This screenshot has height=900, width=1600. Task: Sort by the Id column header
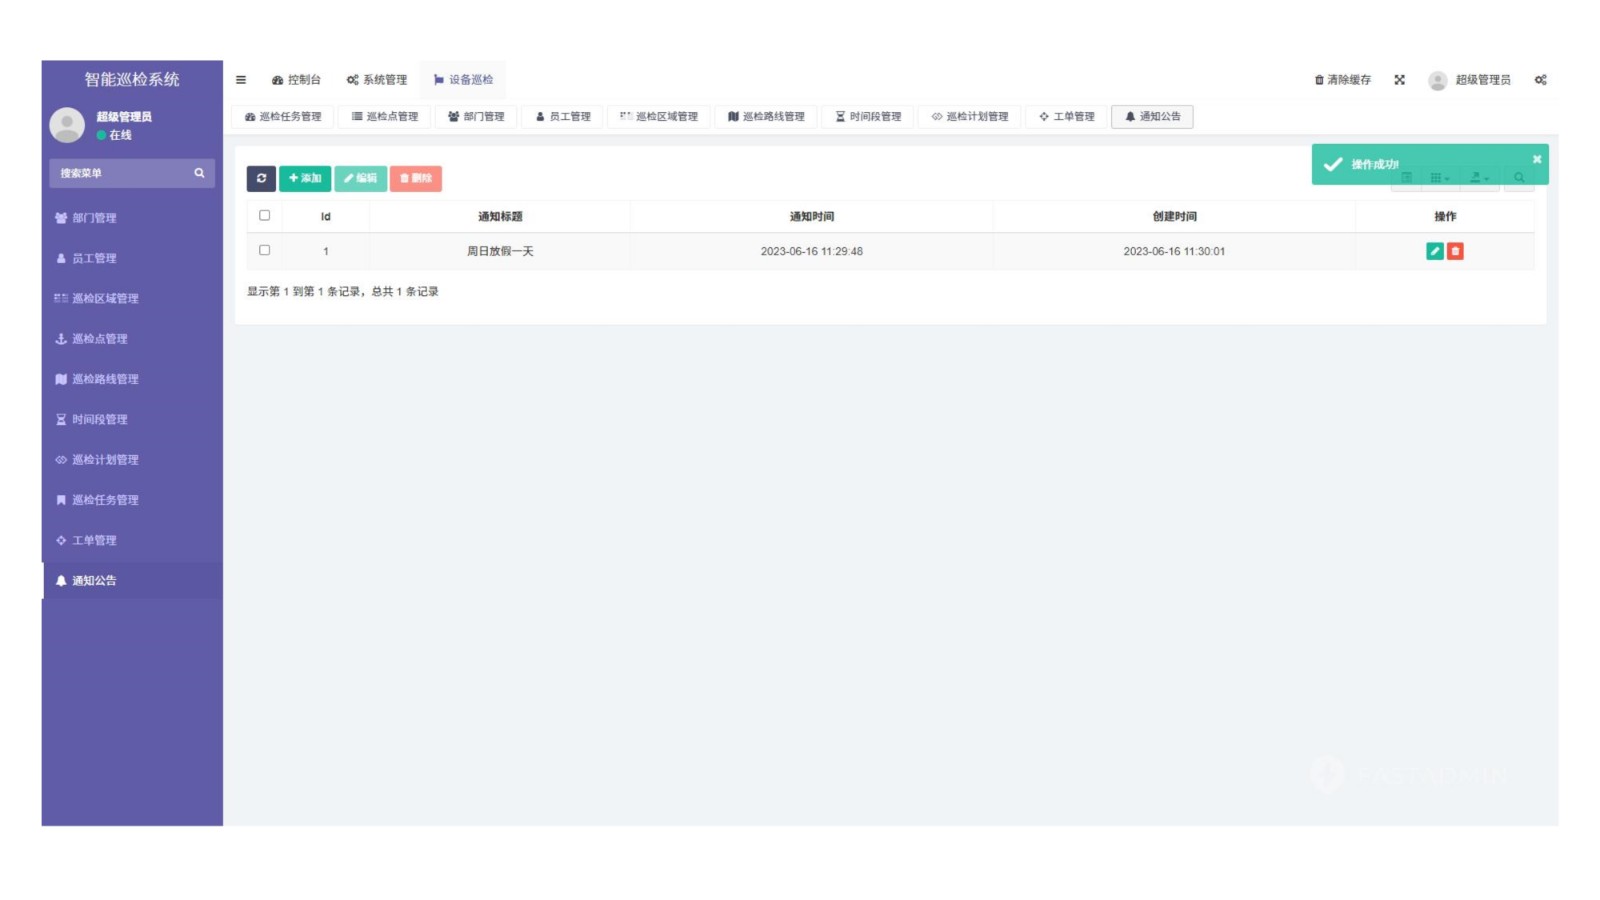click(x=326, y=216)
